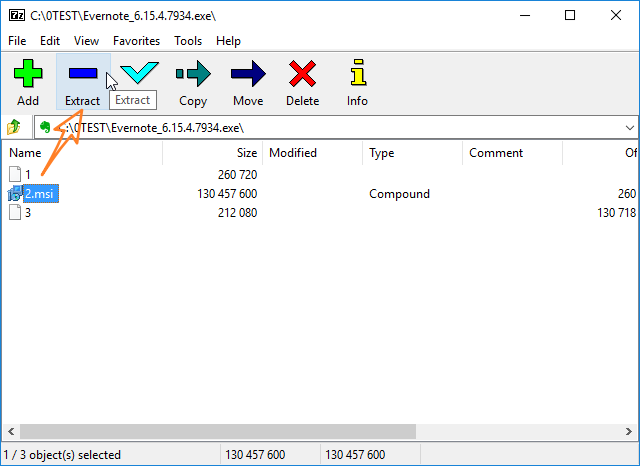Click the 7z application icon in the title bar
Viewport: 640px width, 466px height.
17,16
